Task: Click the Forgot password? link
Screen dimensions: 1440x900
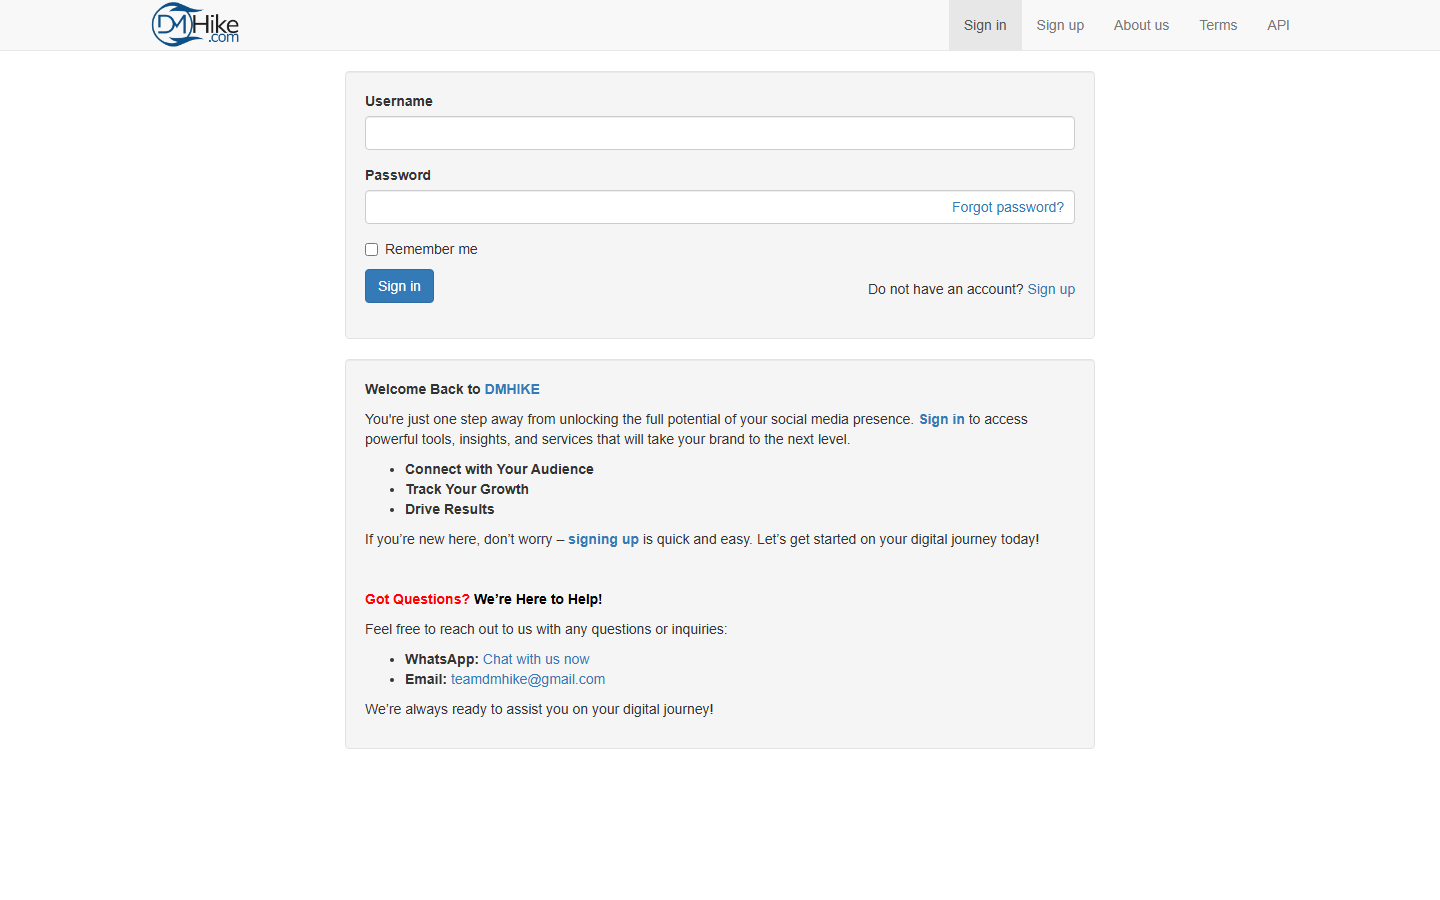Action: click(1007, 207)
